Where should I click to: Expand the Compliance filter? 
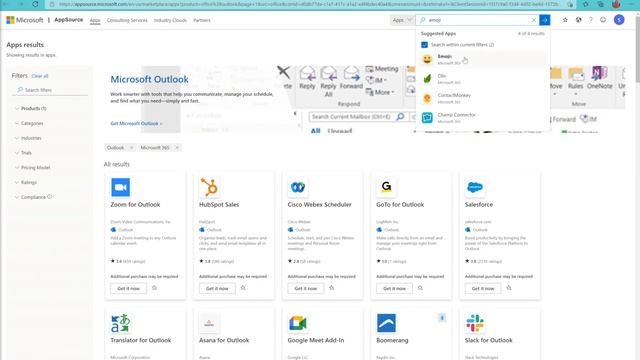click(x=30, y=197)
